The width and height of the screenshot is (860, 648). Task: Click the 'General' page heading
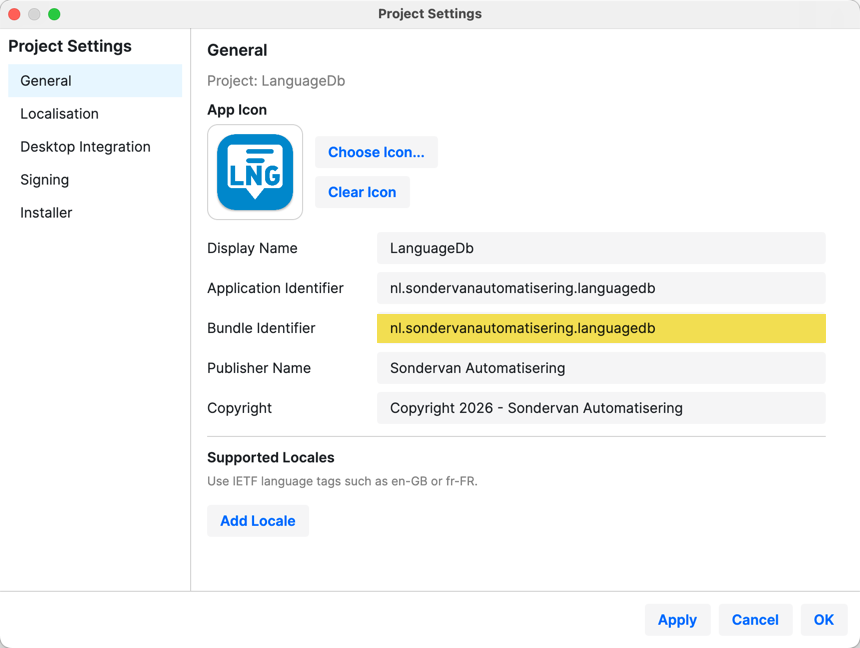[x=237, y=50]
